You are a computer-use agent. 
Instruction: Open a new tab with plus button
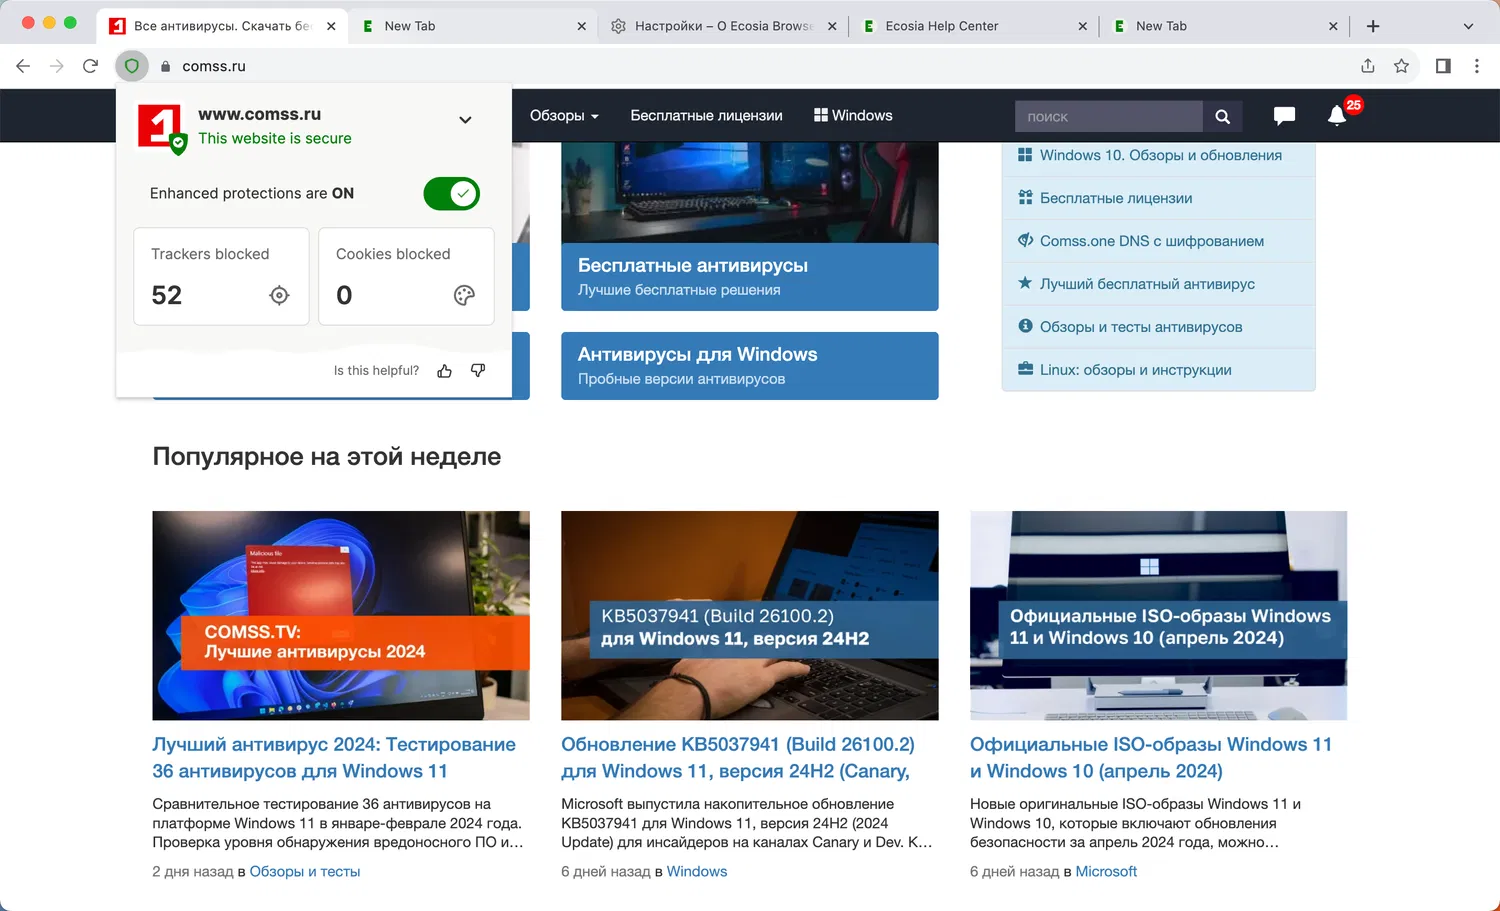click(x=1373, y=26)
